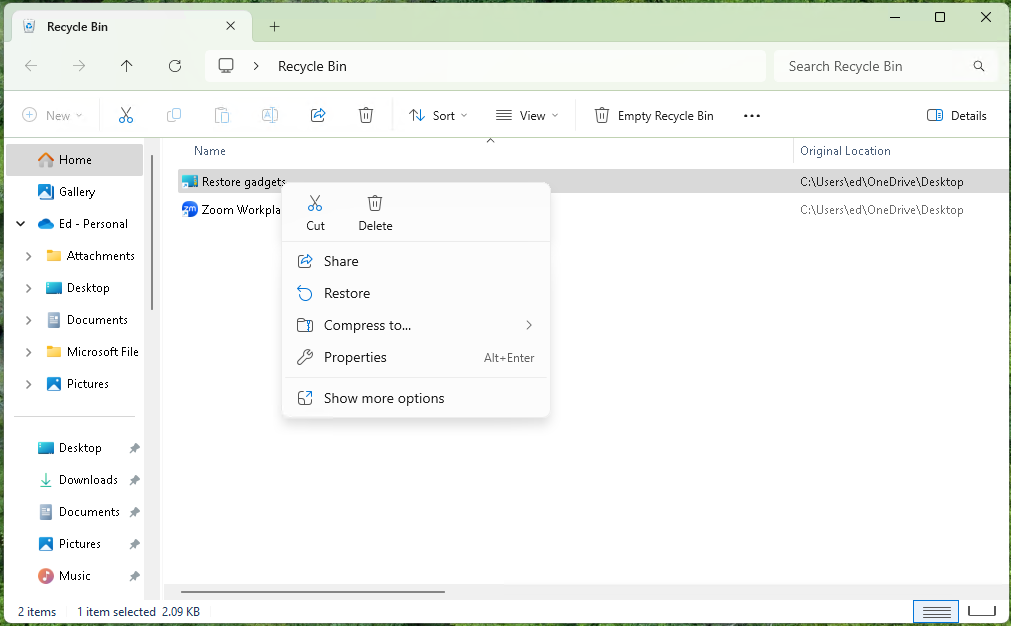Viewport: 1011px width, 626px height.
Task: Open Ed - Personal OneDrive folder
Action: 93,224
